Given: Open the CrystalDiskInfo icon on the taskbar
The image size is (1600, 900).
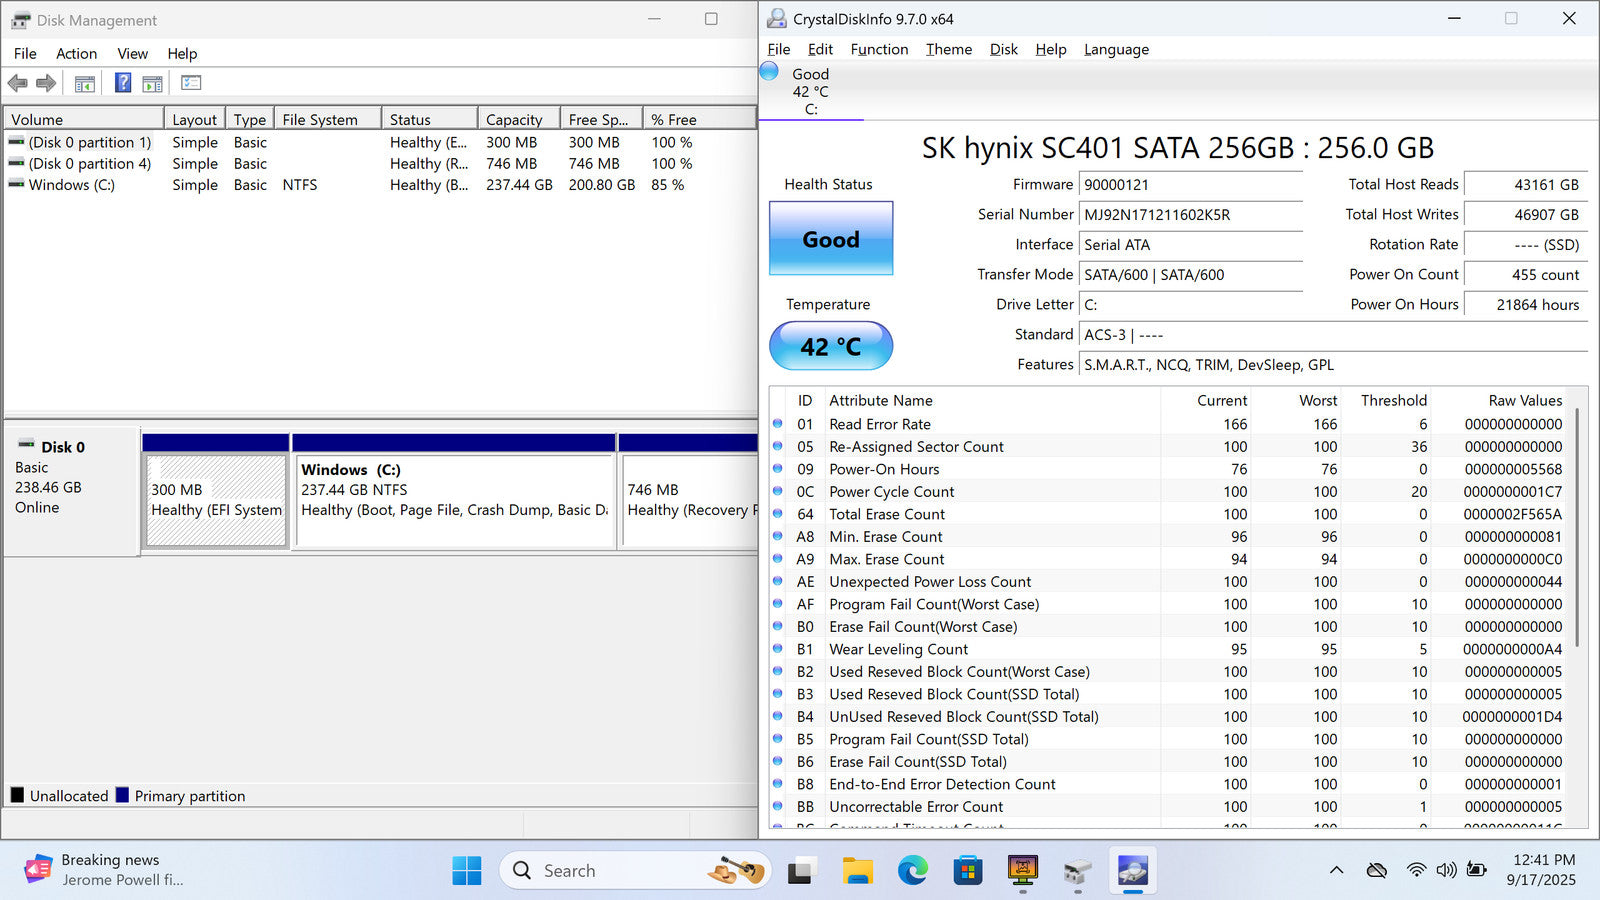Looking at the screenshot, I should (x=1132, y=871).
